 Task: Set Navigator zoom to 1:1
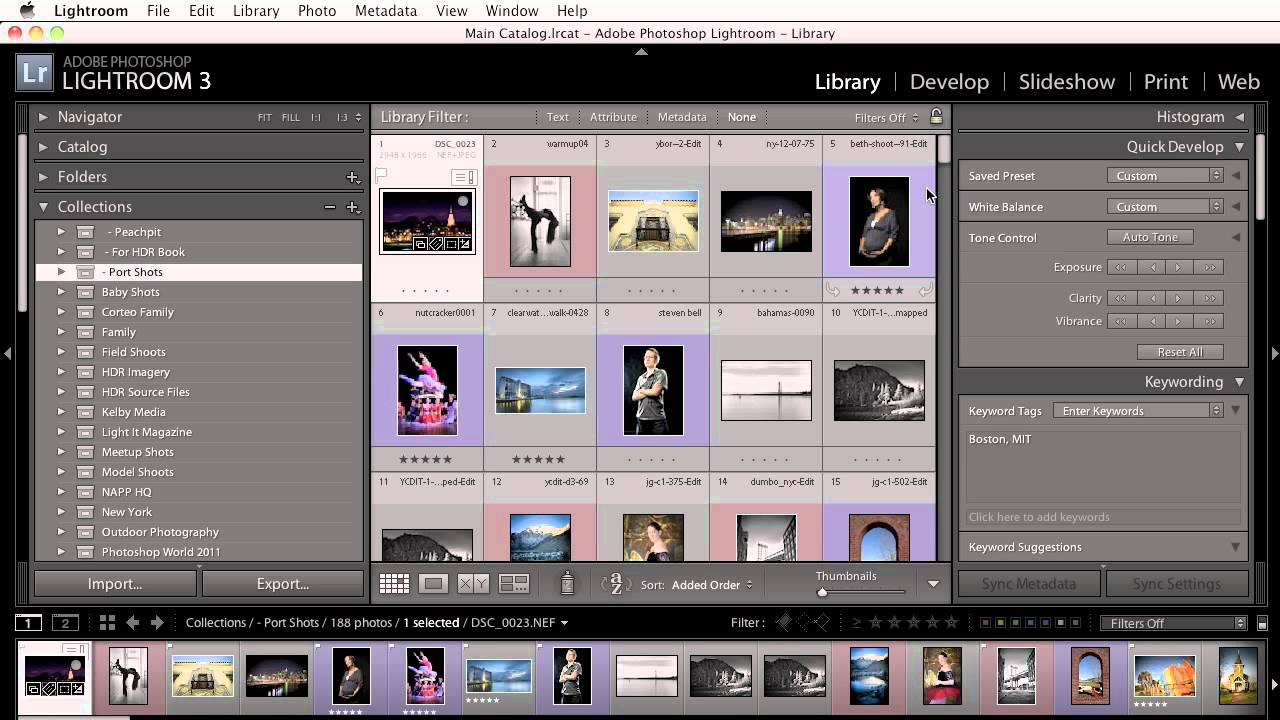[x=315, y=118]
